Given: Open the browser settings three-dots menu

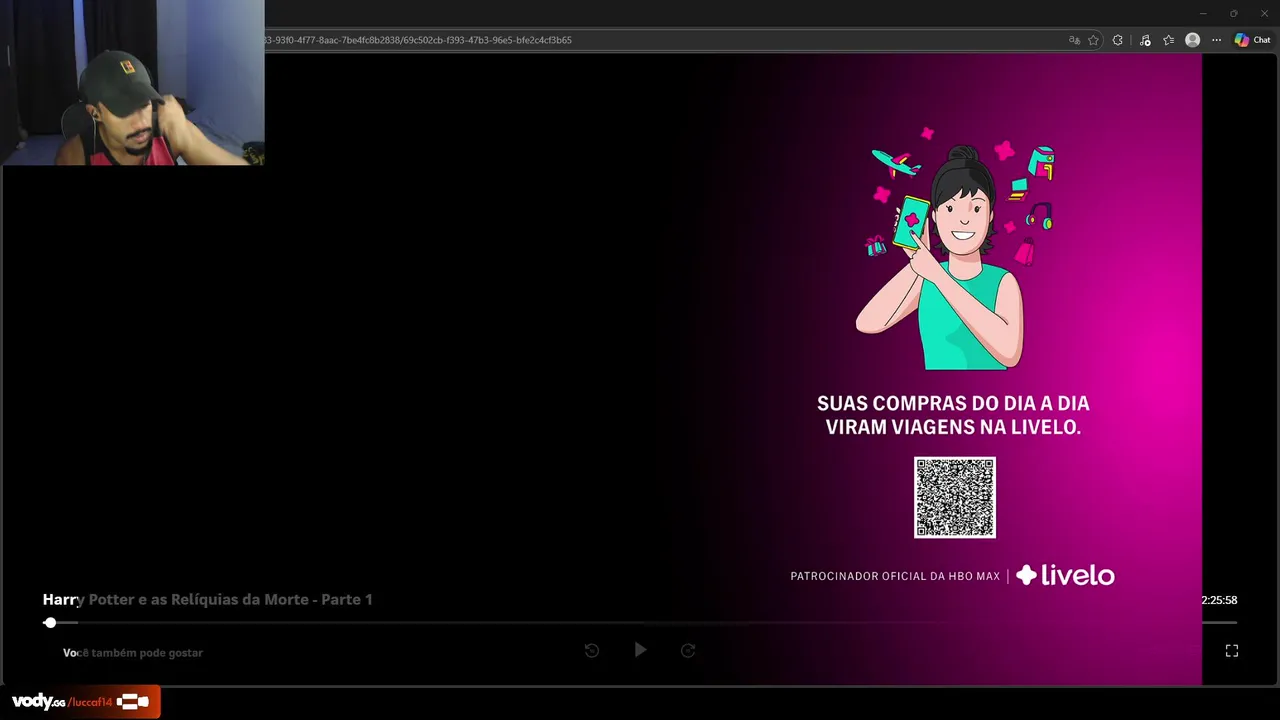Looking at the screenshot, I should point(1216,40).
